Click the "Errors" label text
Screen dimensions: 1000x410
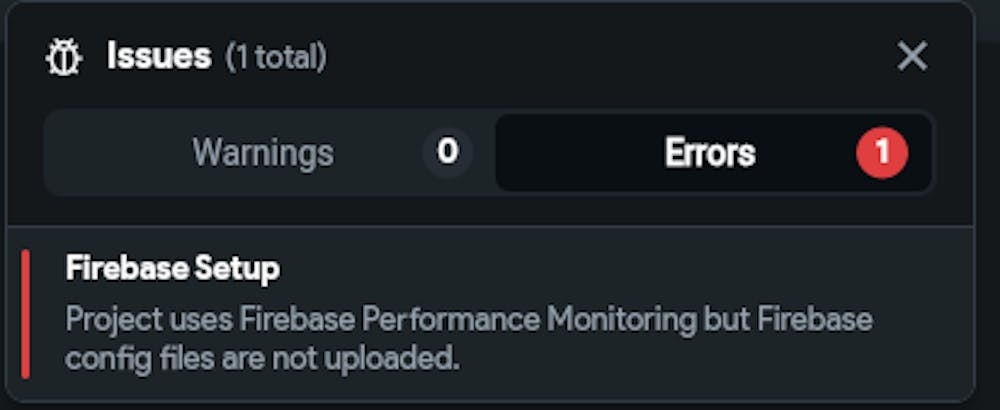(710, 153)
